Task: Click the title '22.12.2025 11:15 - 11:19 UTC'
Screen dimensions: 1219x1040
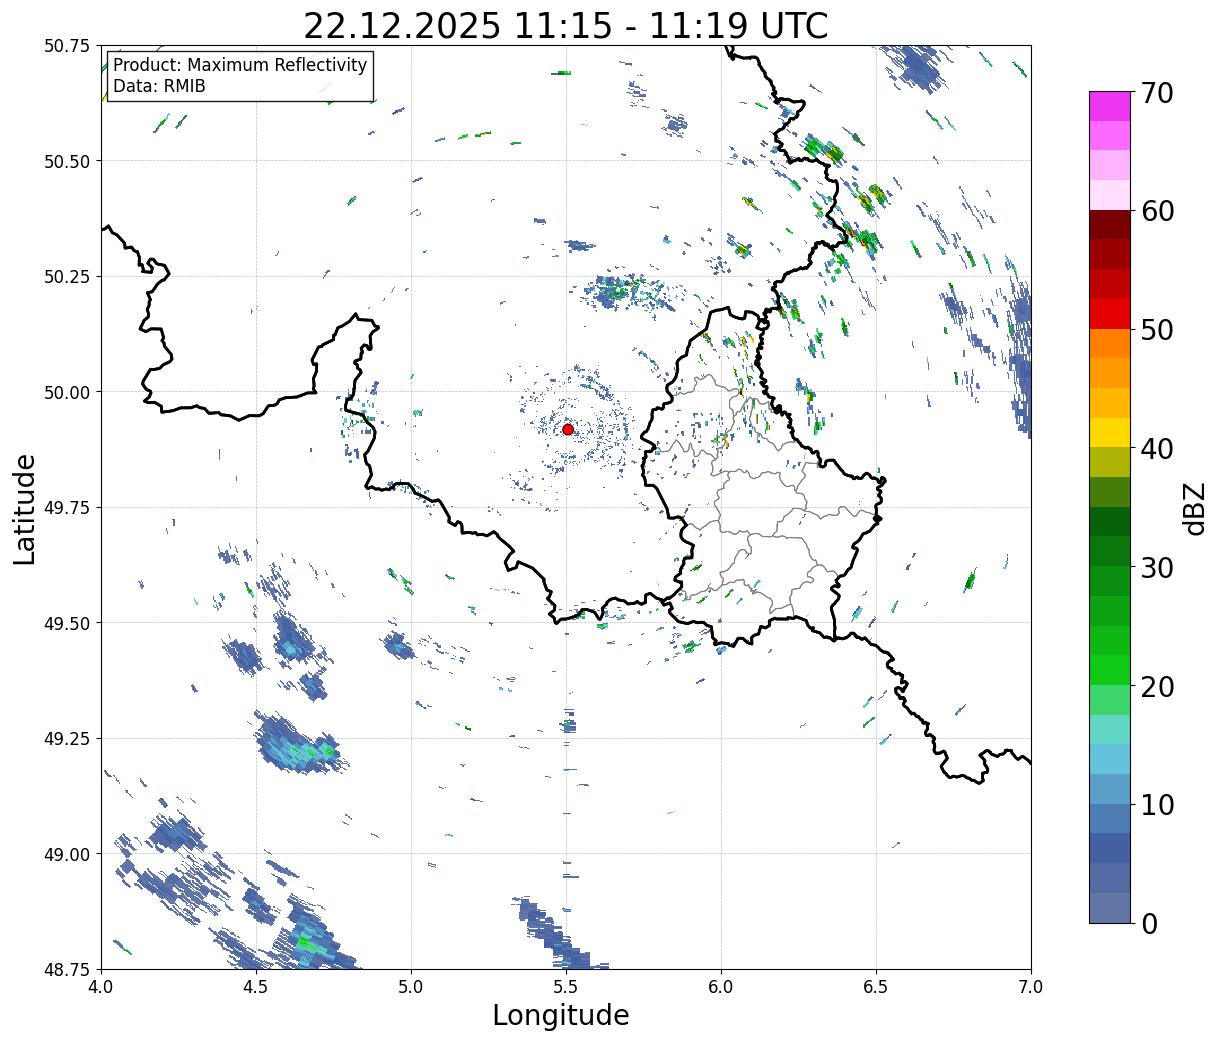Action: coord(566,25)
